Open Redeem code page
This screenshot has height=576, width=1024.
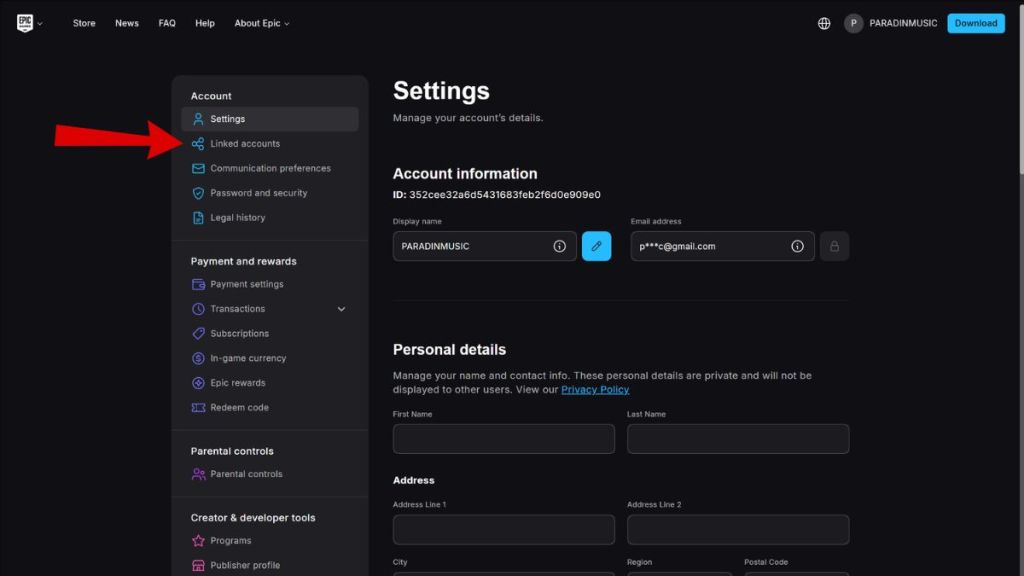click(239, 408)
